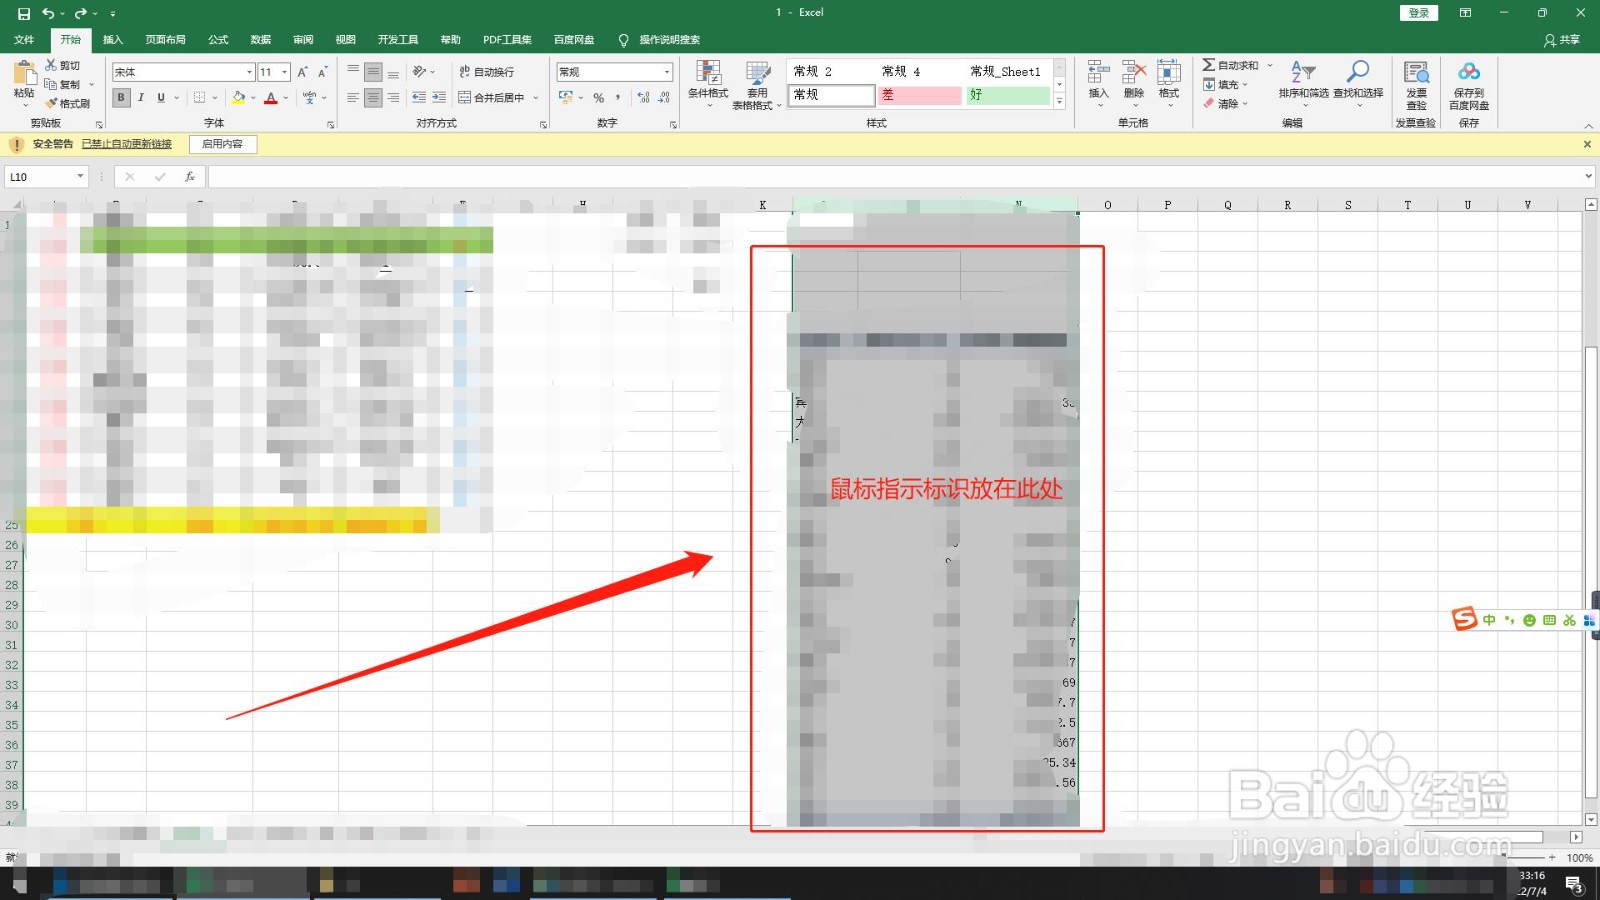This screenshot has width=1600, height=900.
Task: Click the 删除 (Delete) cells icon
Action: 1133,73
